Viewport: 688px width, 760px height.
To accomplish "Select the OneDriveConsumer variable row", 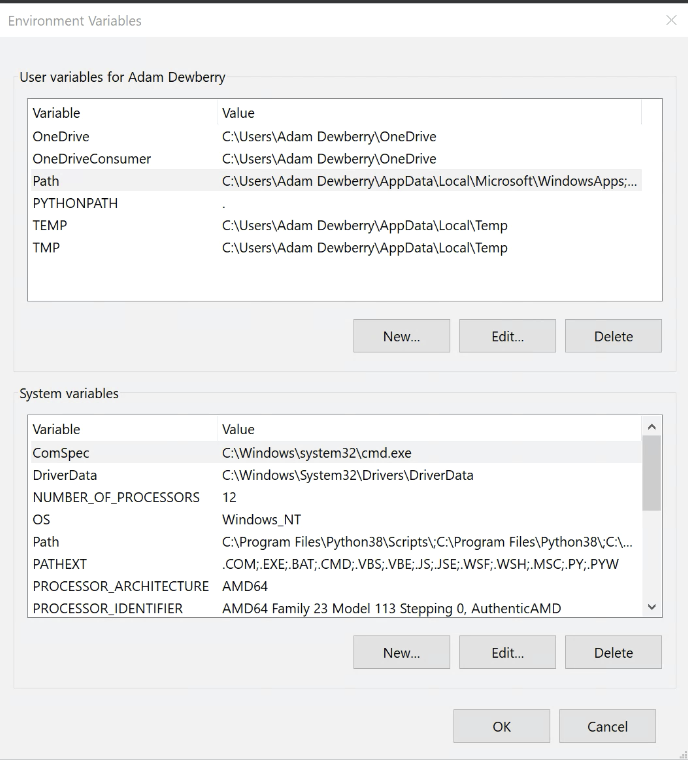I will point(92,159).
